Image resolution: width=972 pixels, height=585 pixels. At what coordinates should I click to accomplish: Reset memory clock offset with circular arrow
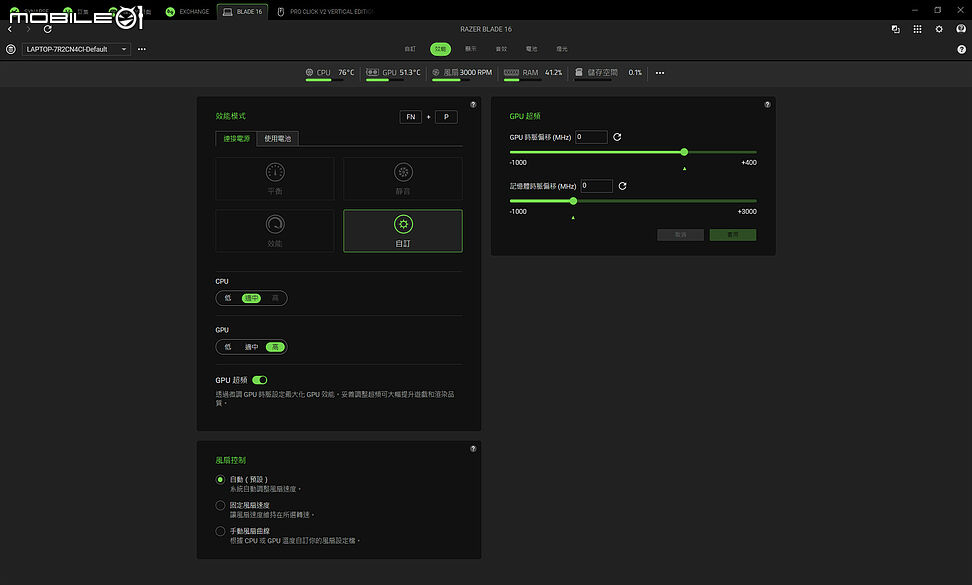tap(622, 186)
